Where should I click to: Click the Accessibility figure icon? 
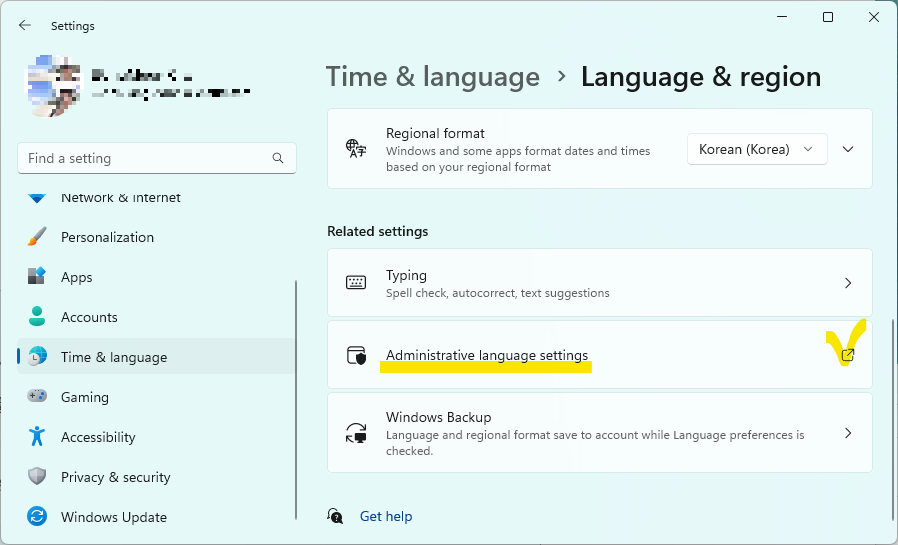click(37, 436)
